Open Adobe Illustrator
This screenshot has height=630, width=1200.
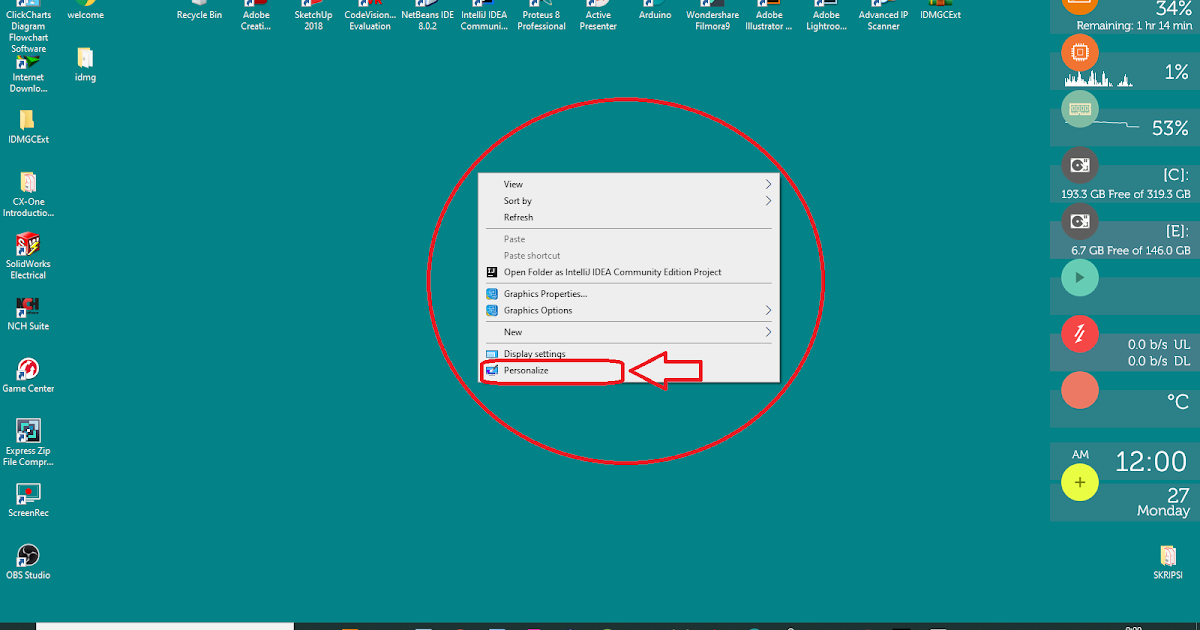pos(769,10)
